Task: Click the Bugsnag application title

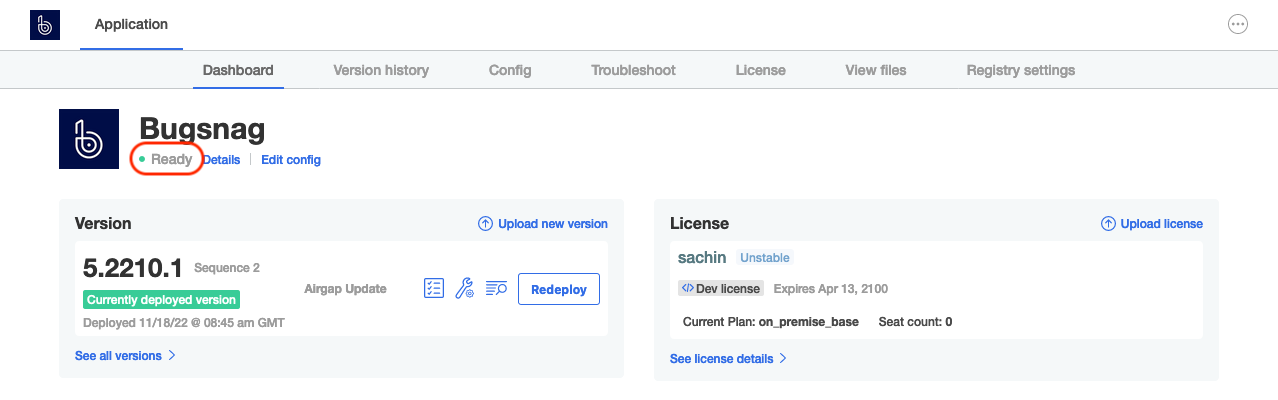Action: [201, 129]
